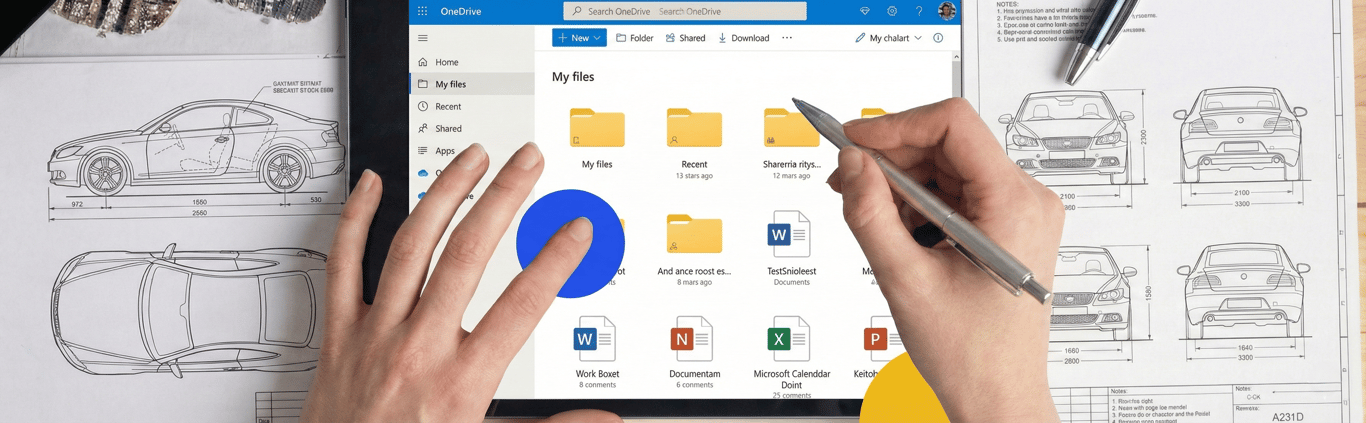This screenshot has height=423, width=1366.
Task: Click the My files heading
Action: pyautogui.click(x=573, y=76)
